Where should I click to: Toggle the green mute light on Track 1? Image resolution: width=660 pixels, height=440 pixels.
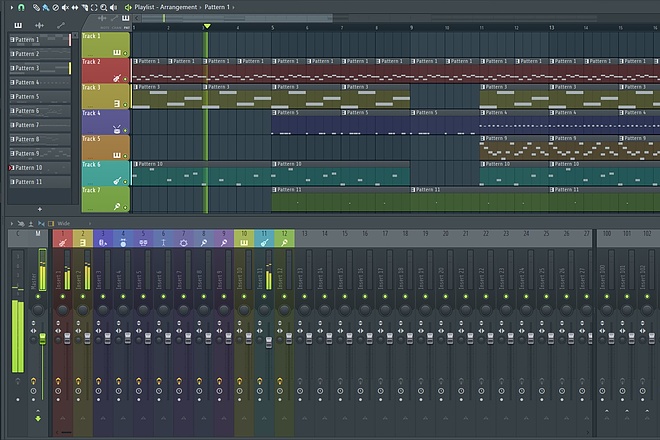125,53
